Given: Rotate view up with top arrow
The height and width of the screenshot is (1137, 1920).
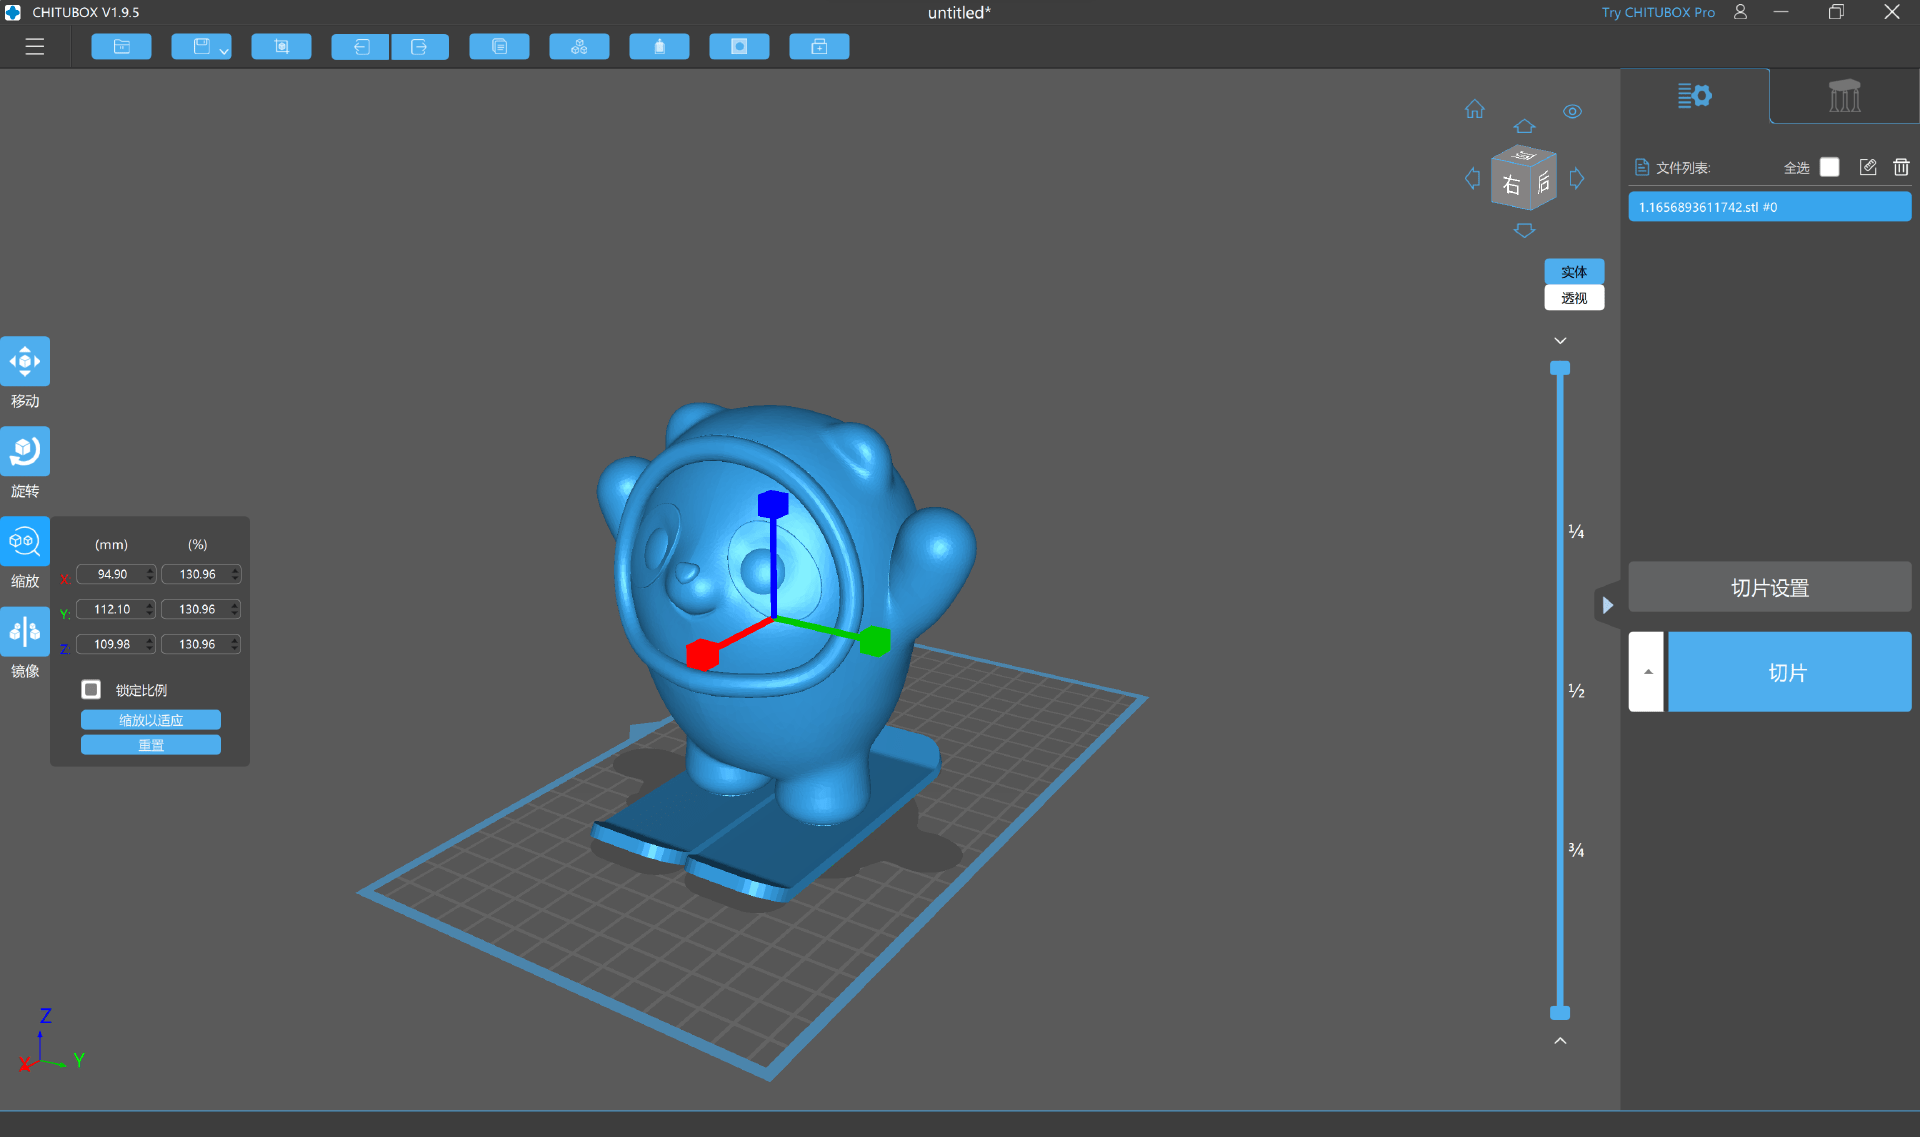Looking at the screenshot, I should 1524,126.
